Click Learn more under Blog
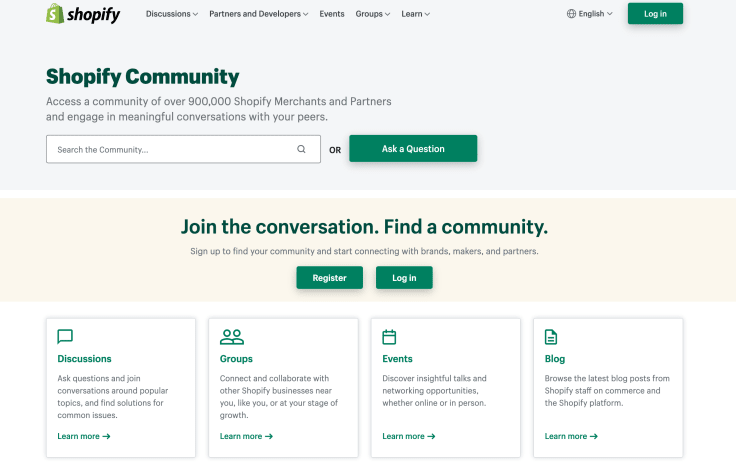736x466 pixels. coord(571,436)
